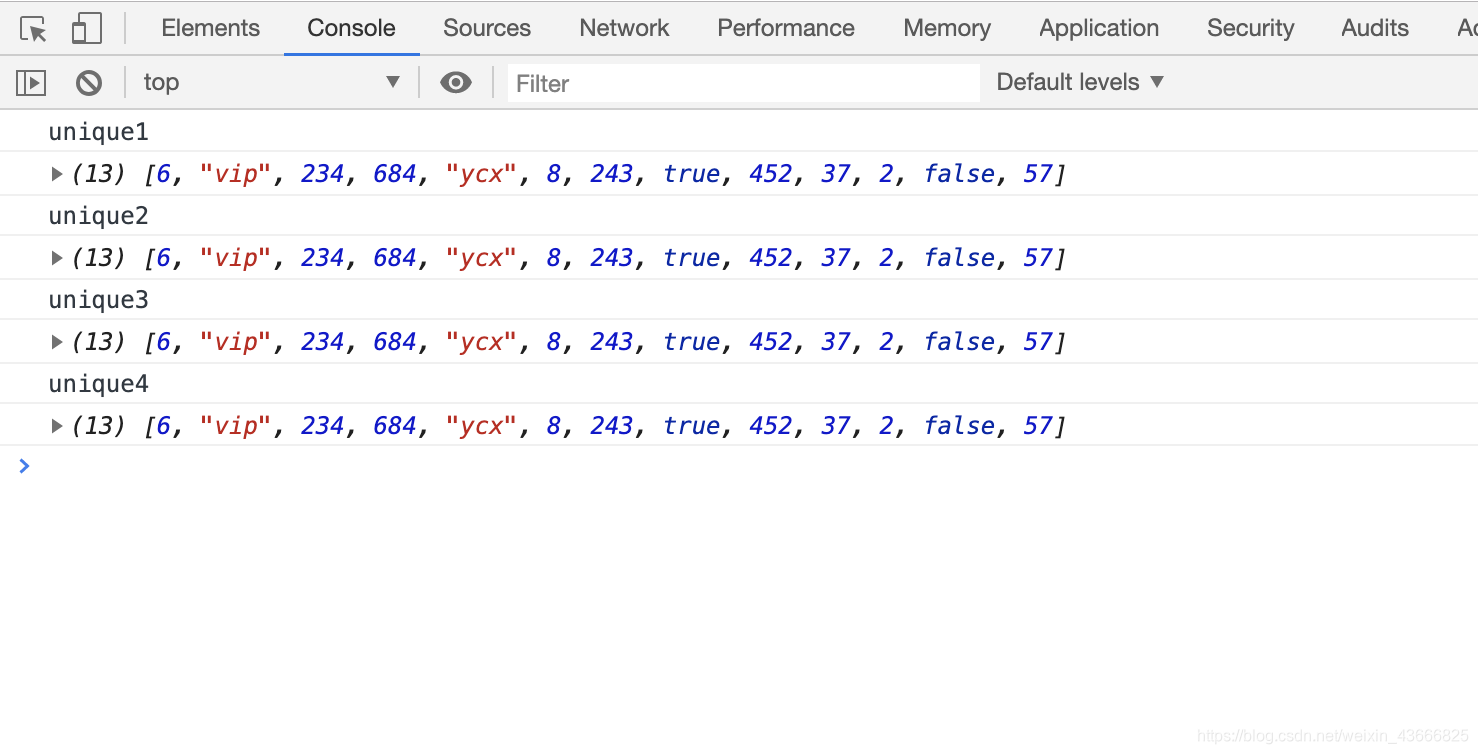The image size is (1478, 754).
Task: Switch to the Elements tab
Action: click(x=210, y=28)
